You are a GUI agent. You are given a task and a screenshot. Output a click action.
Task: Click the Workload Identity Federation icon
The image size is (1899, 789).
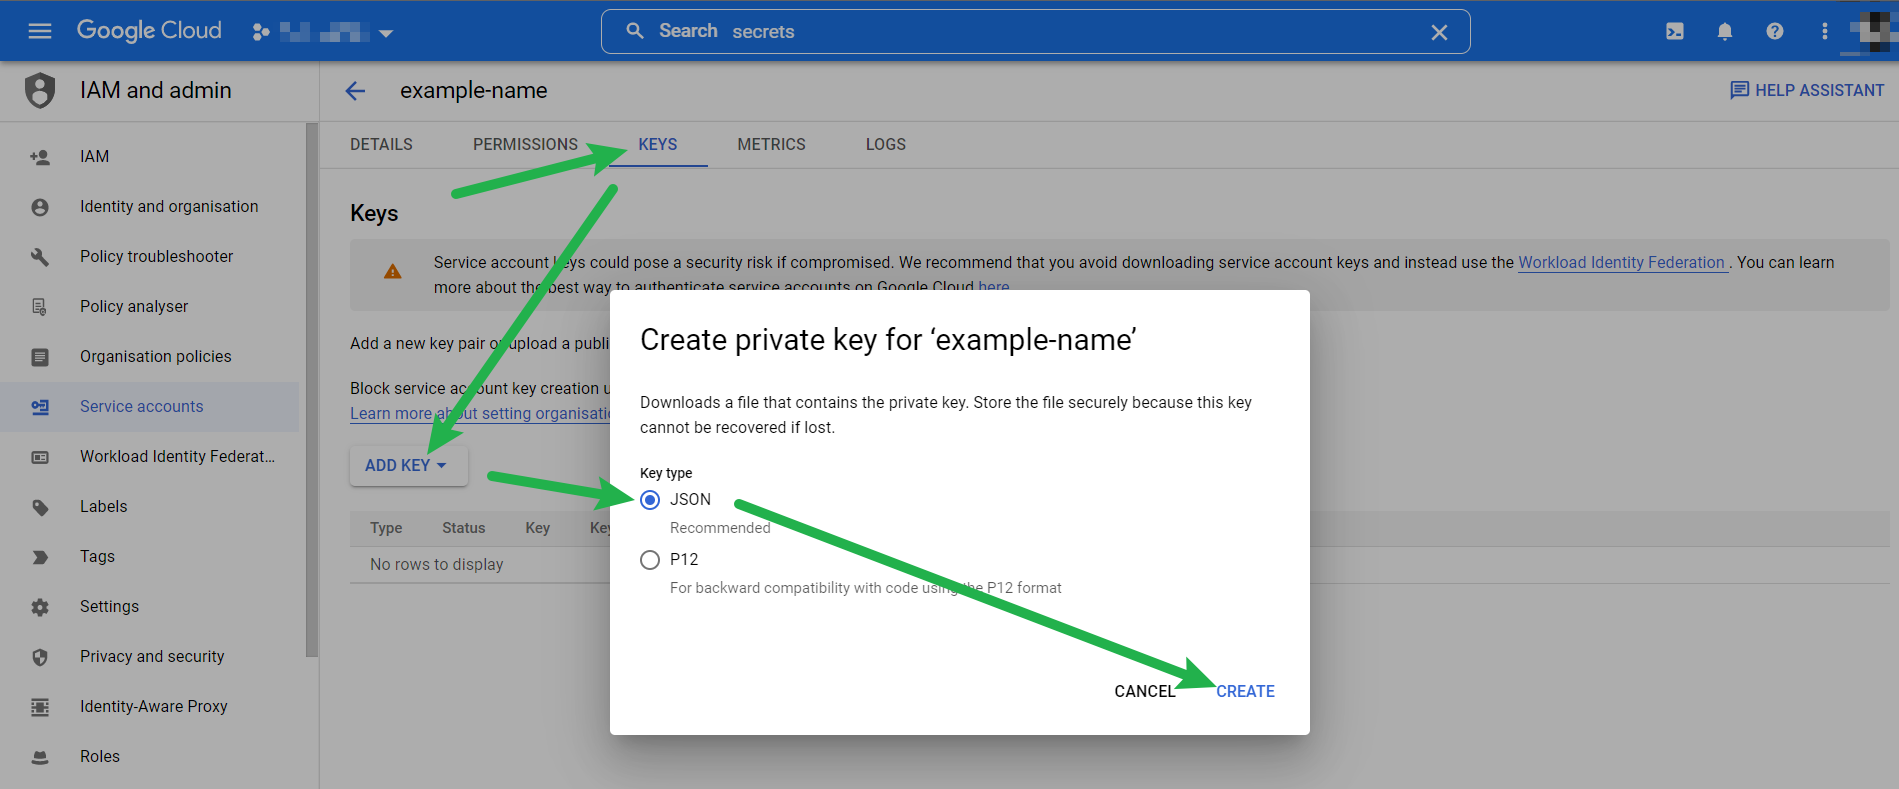click(x=40, y=457)
